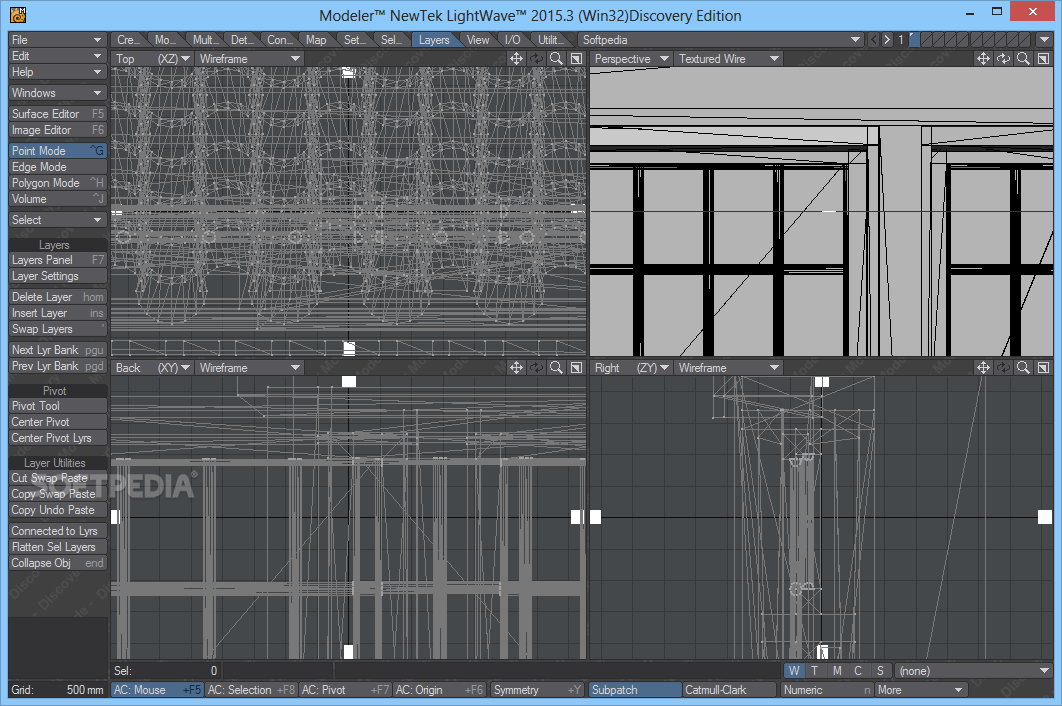
Task: Click the Numeric button
Action: [826, 690]
